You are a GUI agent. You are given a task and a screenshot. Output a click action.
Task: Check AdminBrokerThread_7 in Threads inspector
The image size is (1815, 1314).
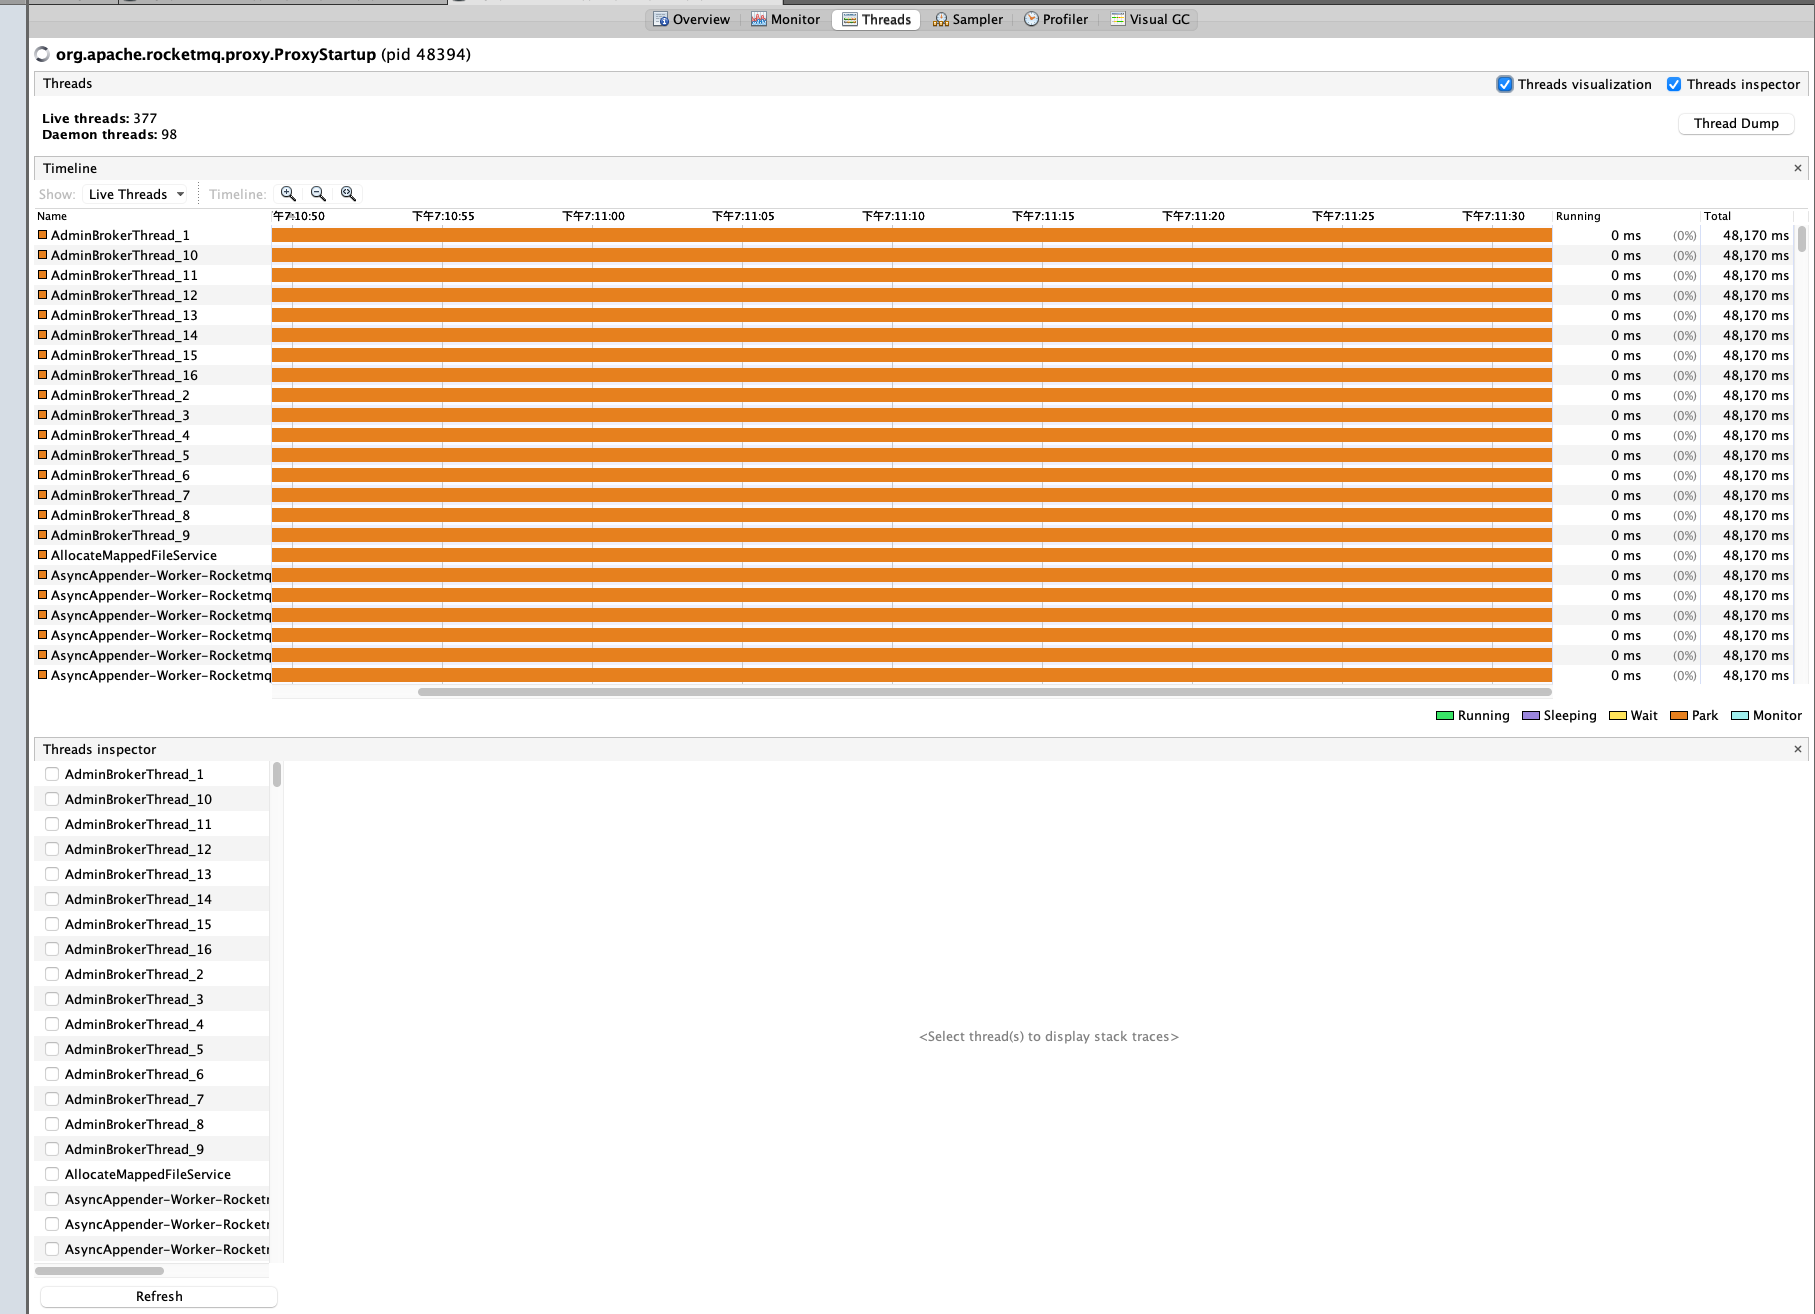52,1099
